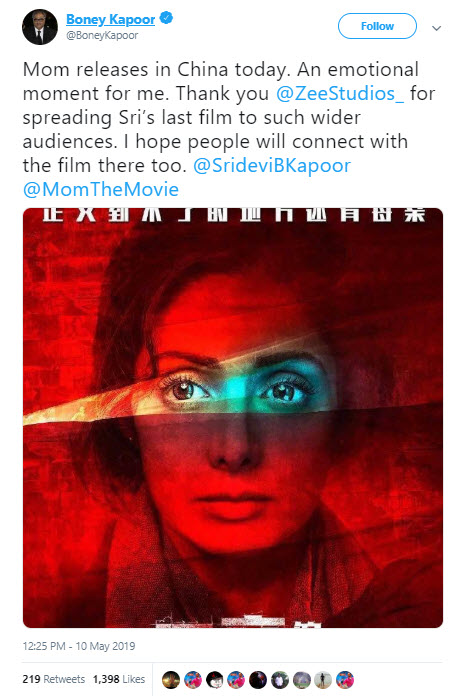The width and height of the screenshot is (462, 696).
Task: Open the @SrideviBKapoor mention
Action: click(x=272, y=166)
